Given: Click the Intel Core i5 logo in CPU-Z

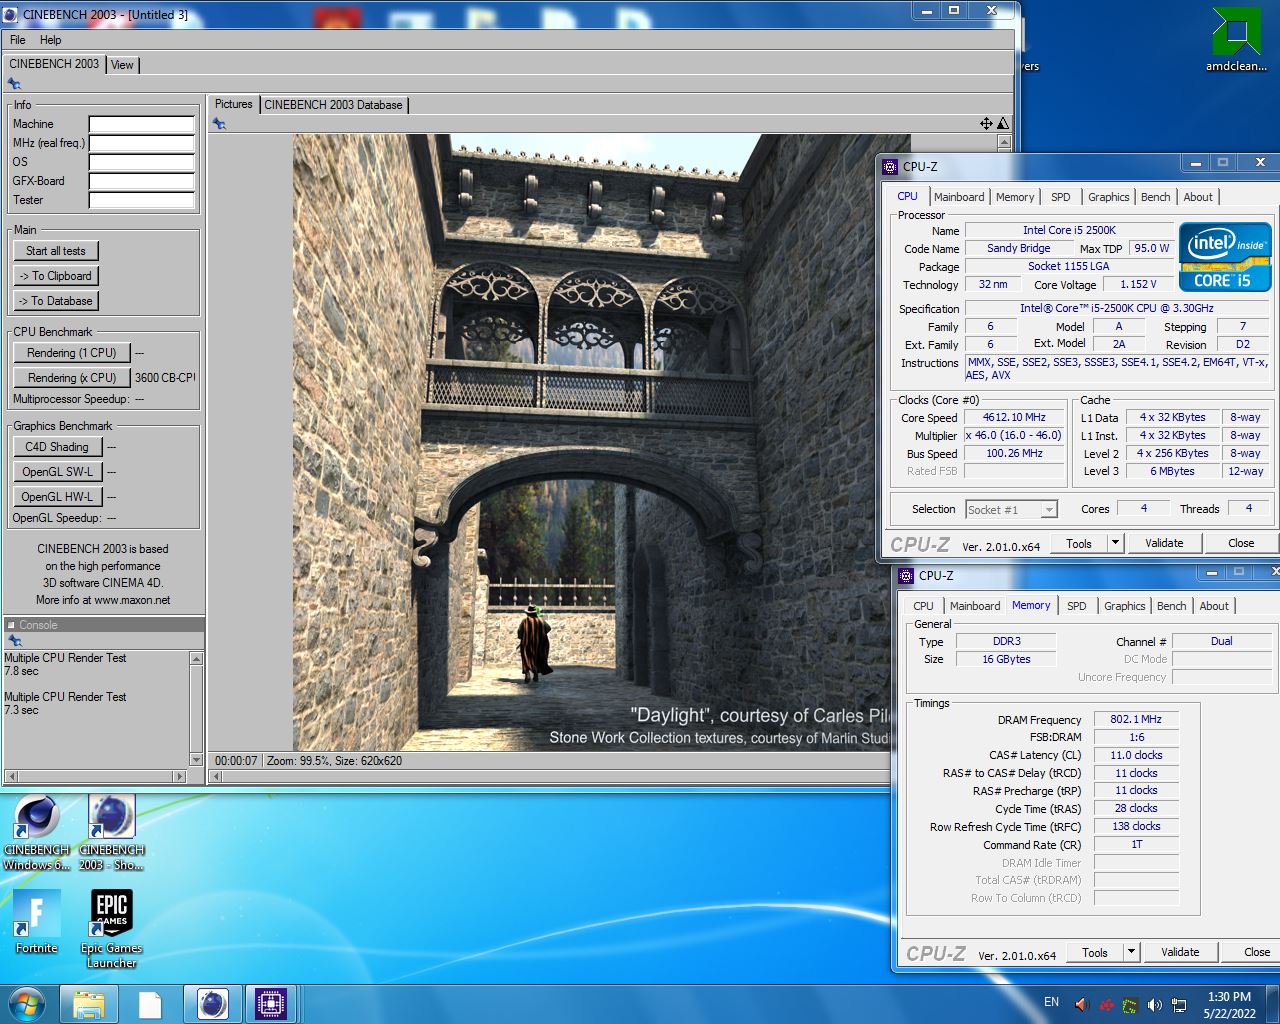Looking at the screenshot, I should pos(1225,257).
